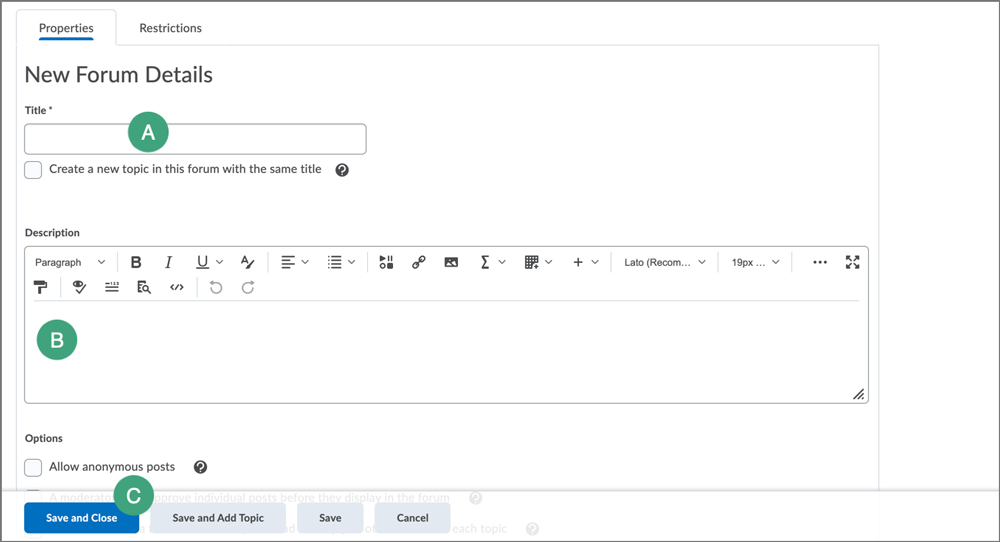Click the text alignment icon
Screen dimensions: 1000x542
[x=288, y=262]
